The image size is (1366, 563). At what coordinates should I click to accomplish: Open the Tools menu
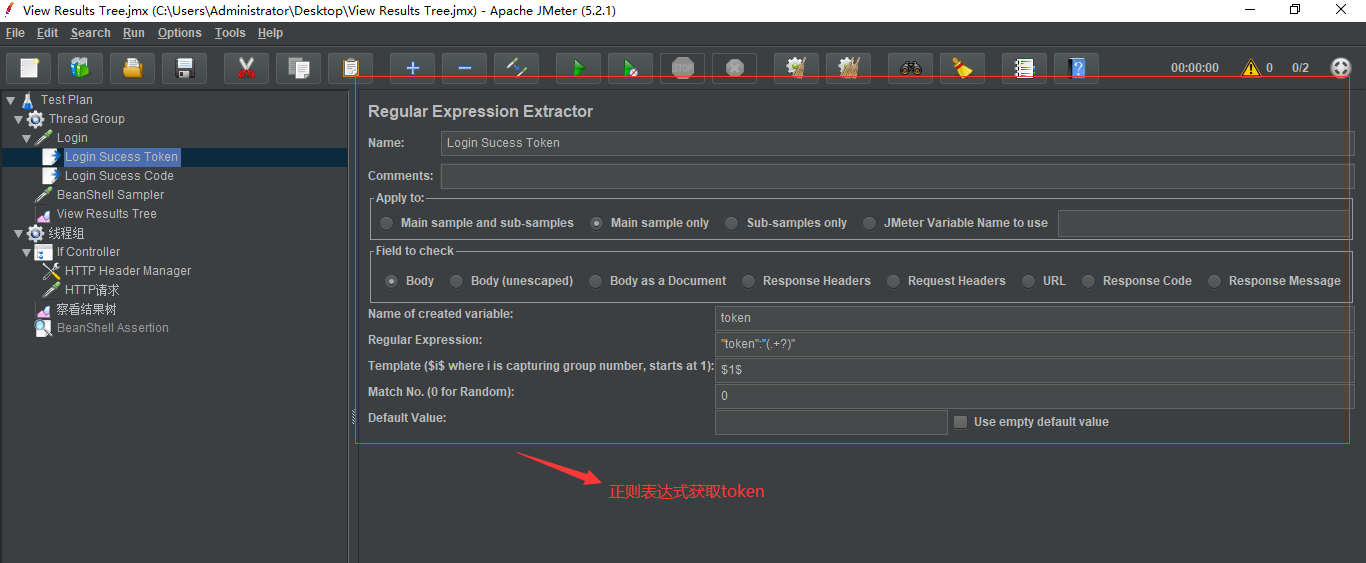(x=230, y=33)
